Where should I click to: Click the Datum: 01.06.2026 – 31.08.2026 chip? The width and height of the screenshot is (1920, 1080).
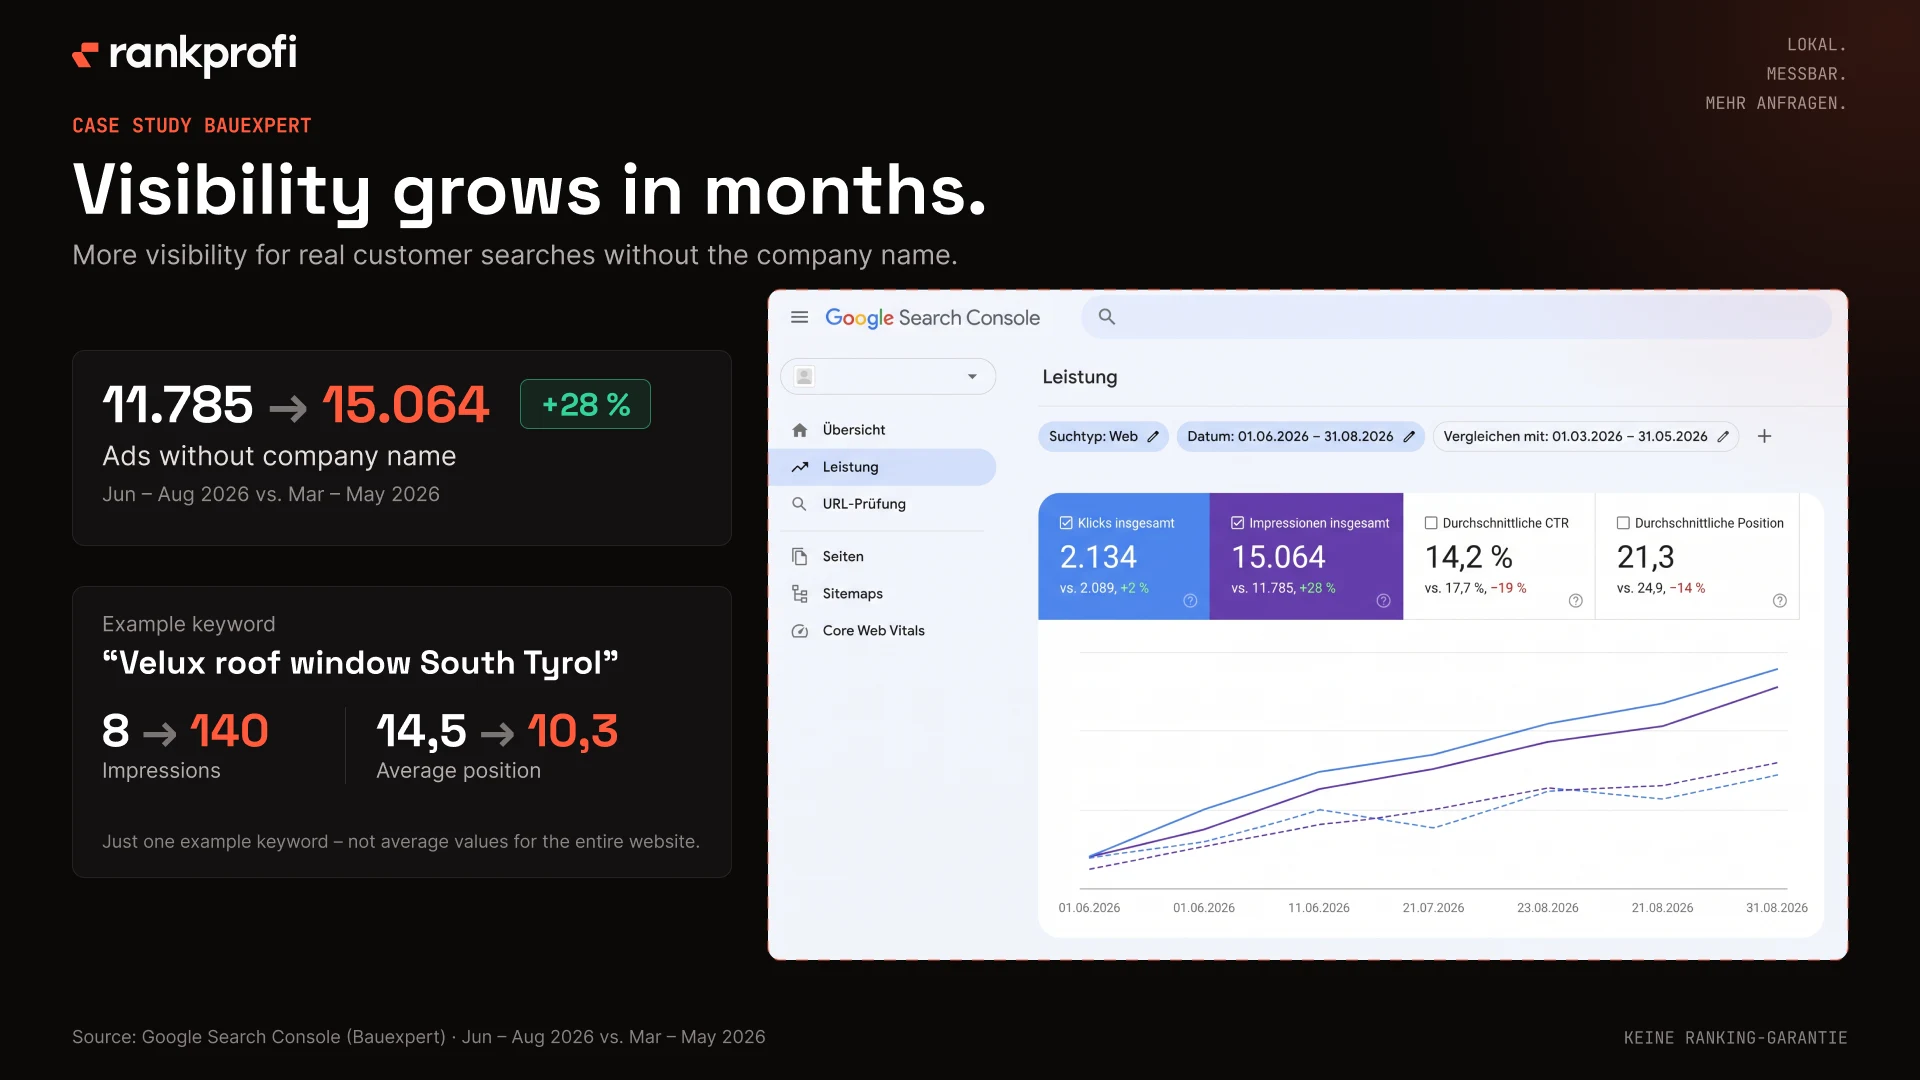1300,437
